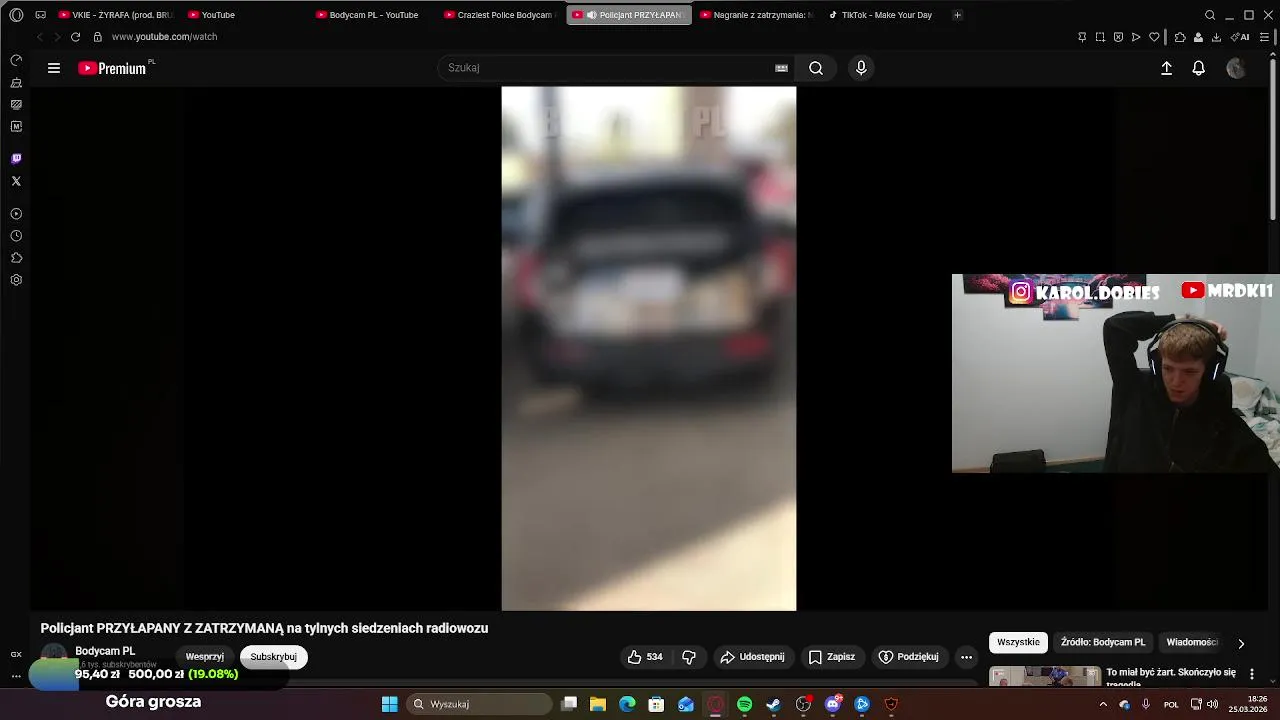Click the Udostępnij share button
The image size is (1280, 720).
[752, 657]
